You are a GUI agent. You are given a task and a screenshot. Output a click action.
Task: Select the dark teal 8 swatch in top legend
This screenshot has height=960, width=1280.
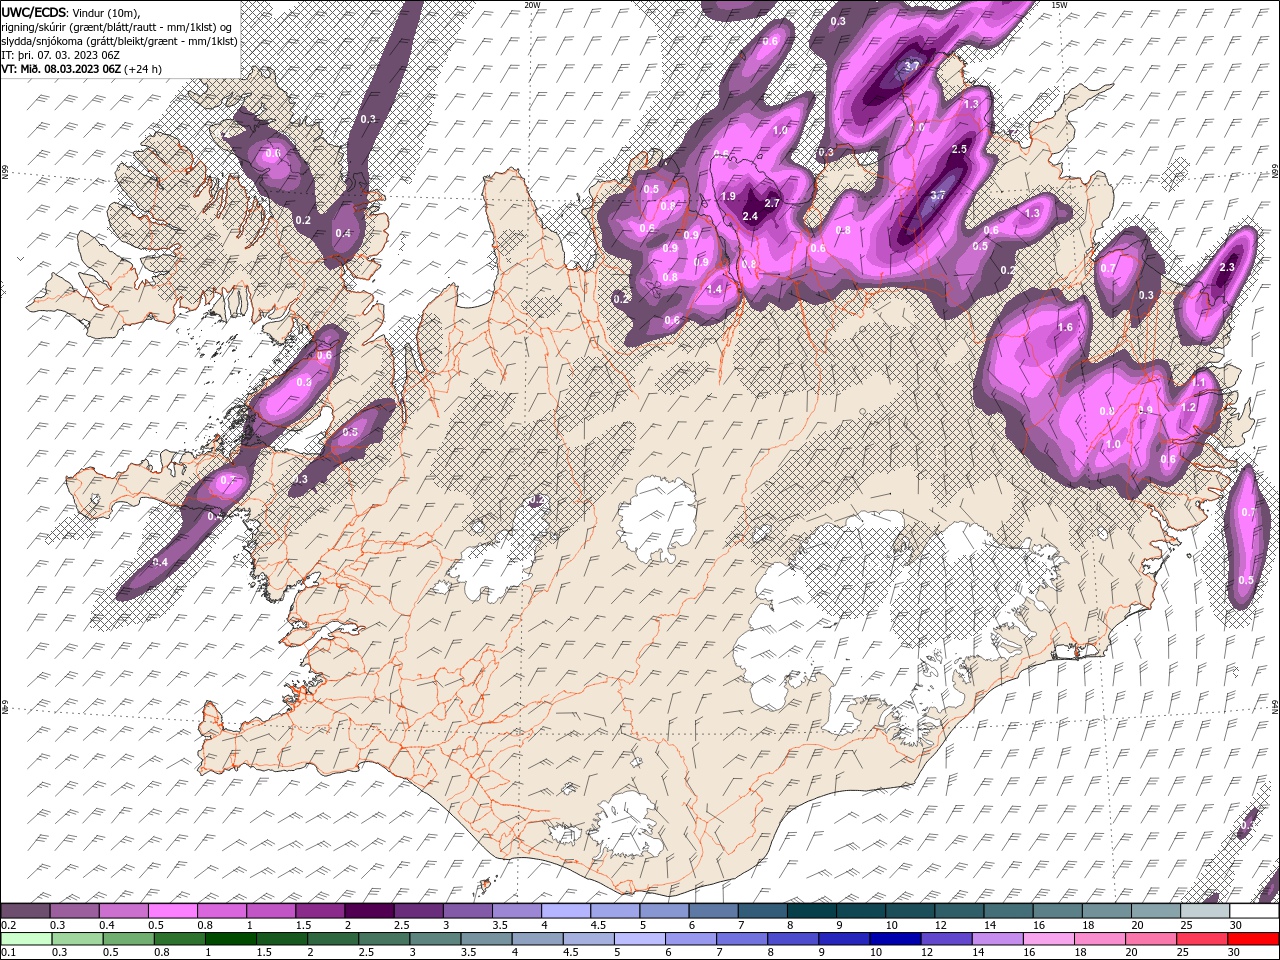(811, 911)
